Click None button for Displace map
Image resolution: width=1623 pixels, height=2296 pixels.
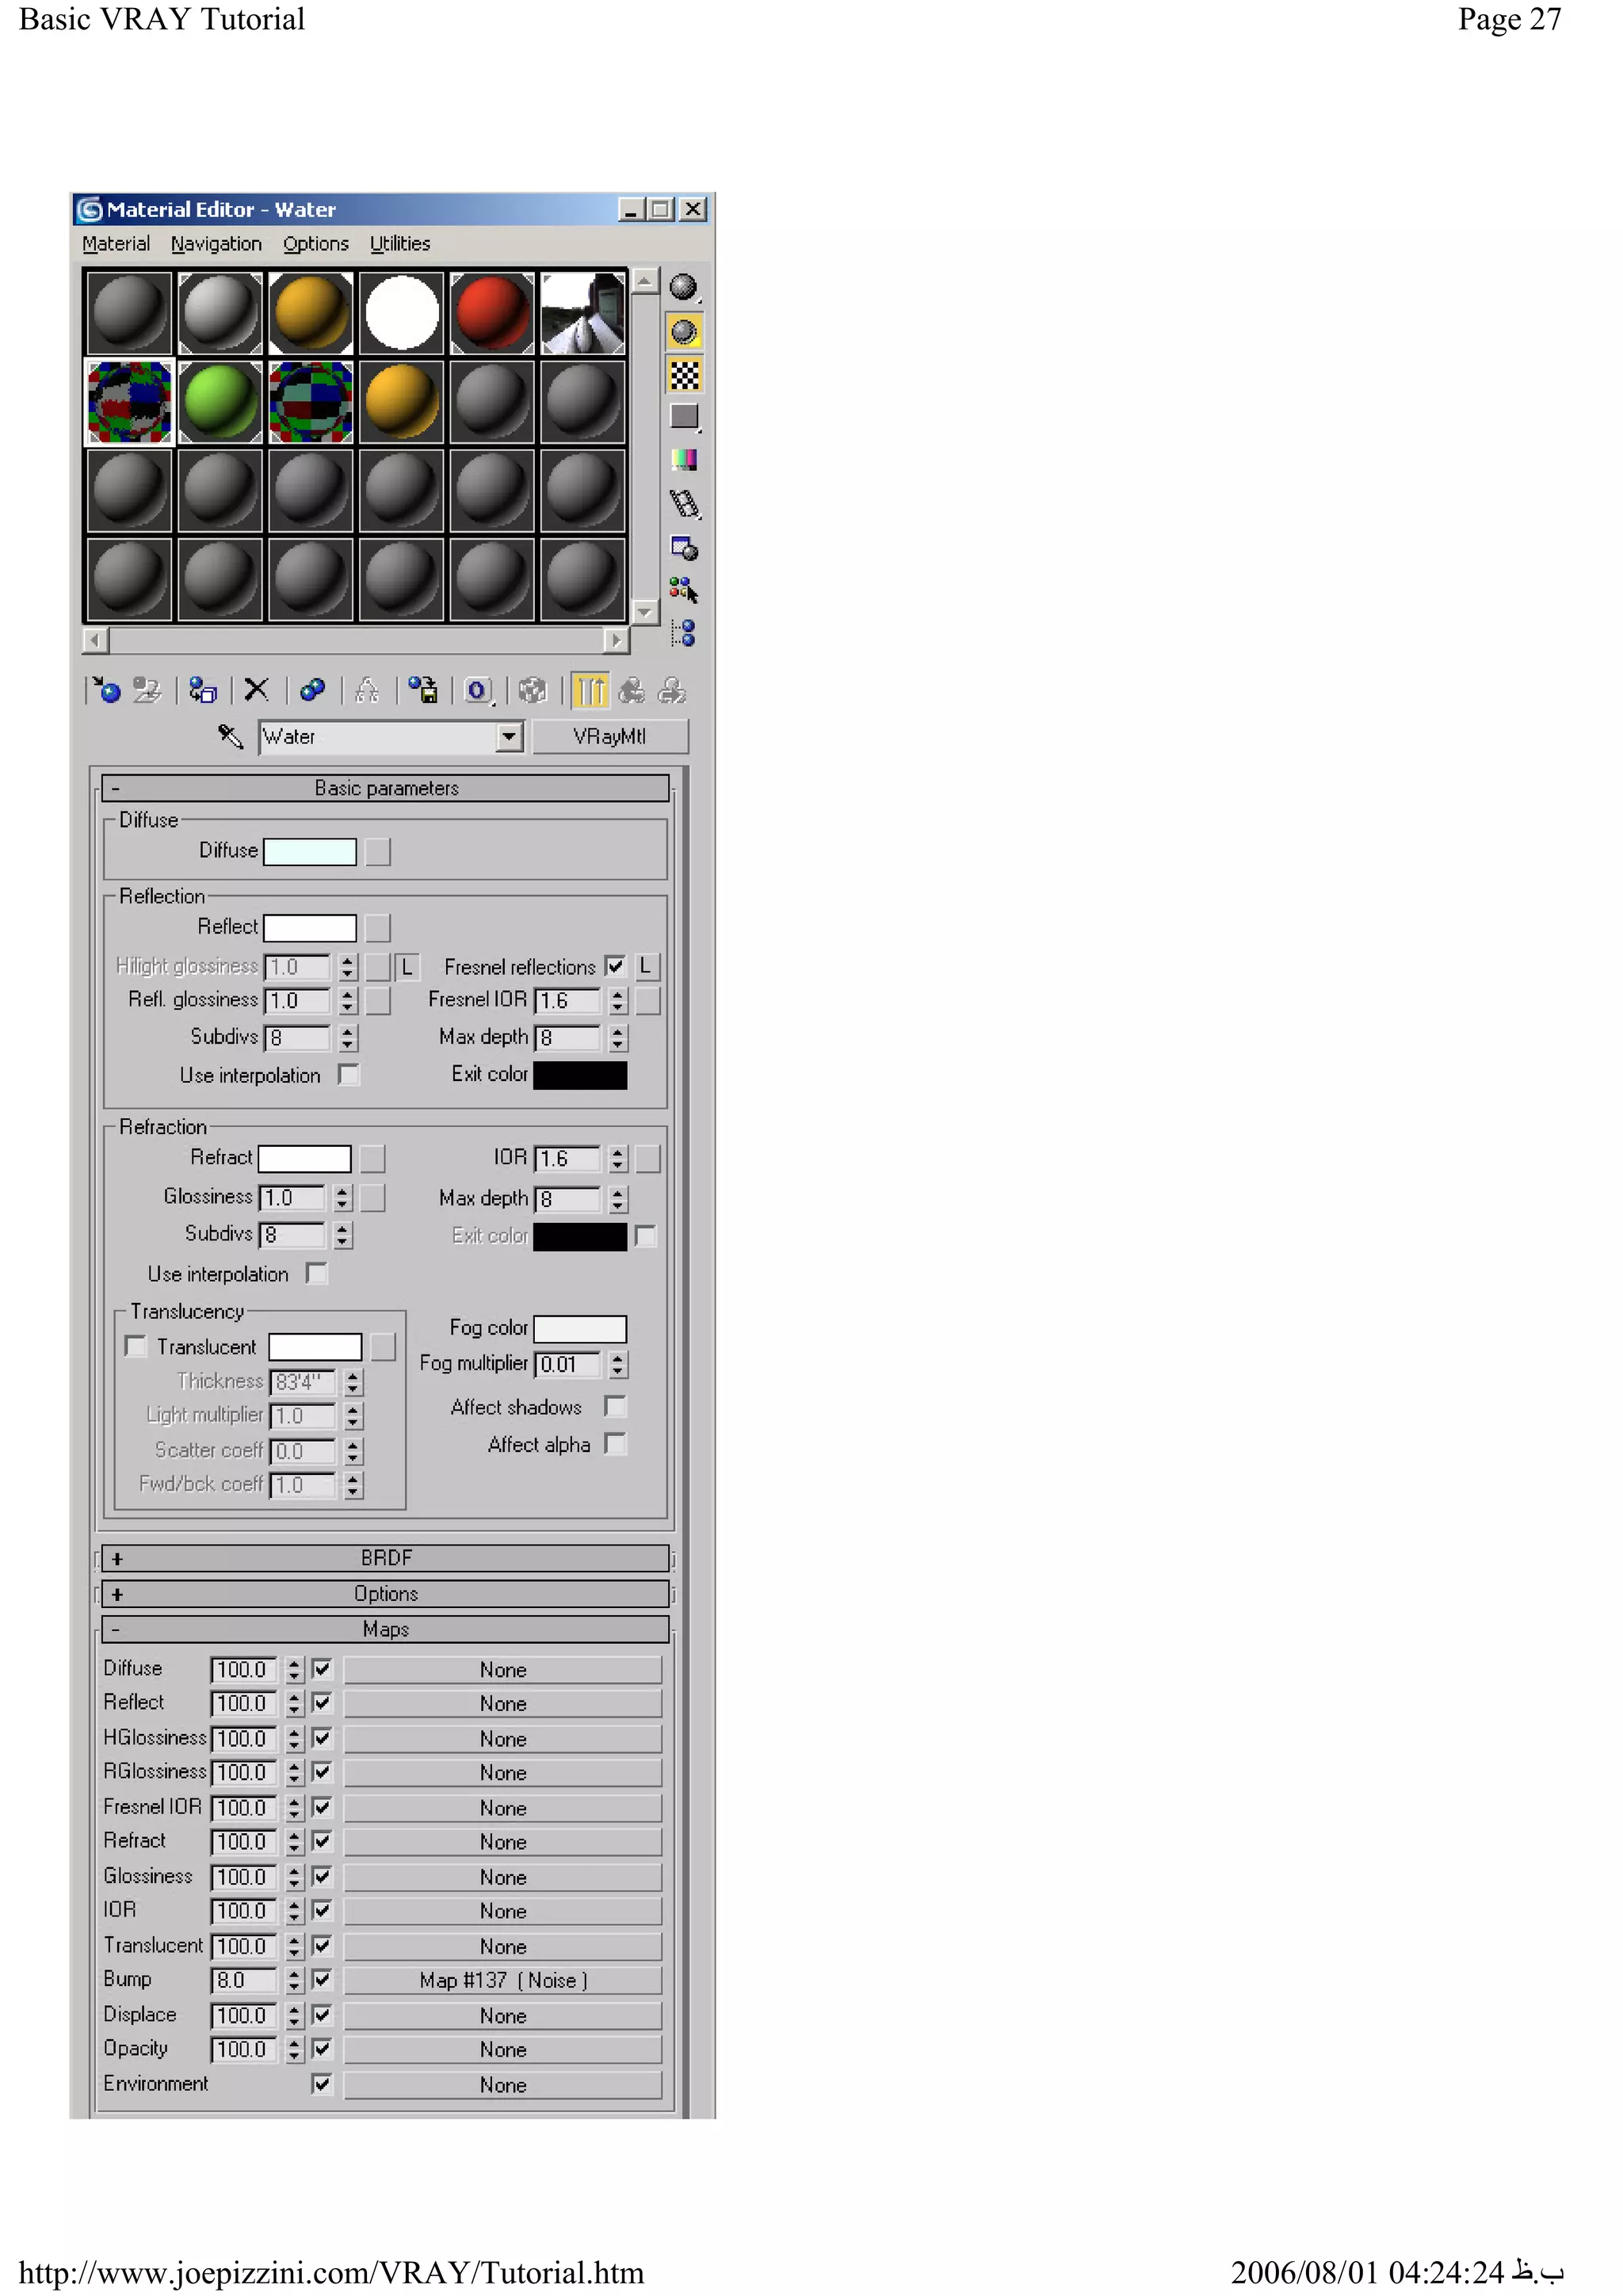[503, 2017]
